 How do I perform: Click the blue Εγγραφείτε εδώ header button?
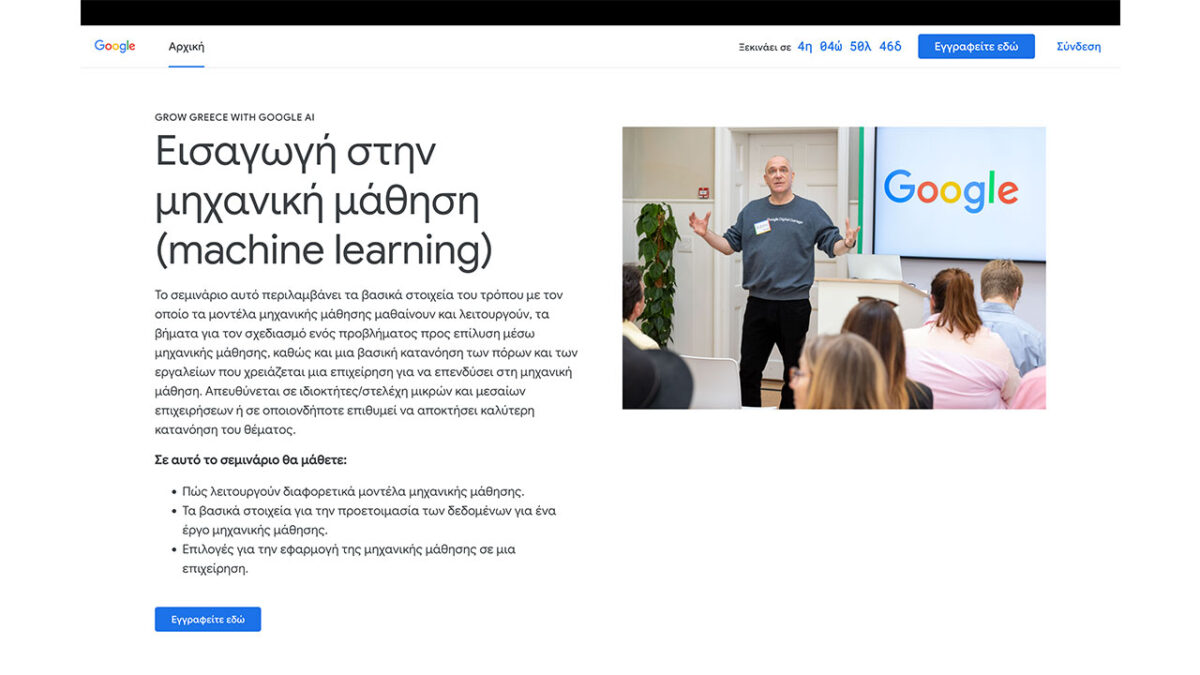coord(976,47)
